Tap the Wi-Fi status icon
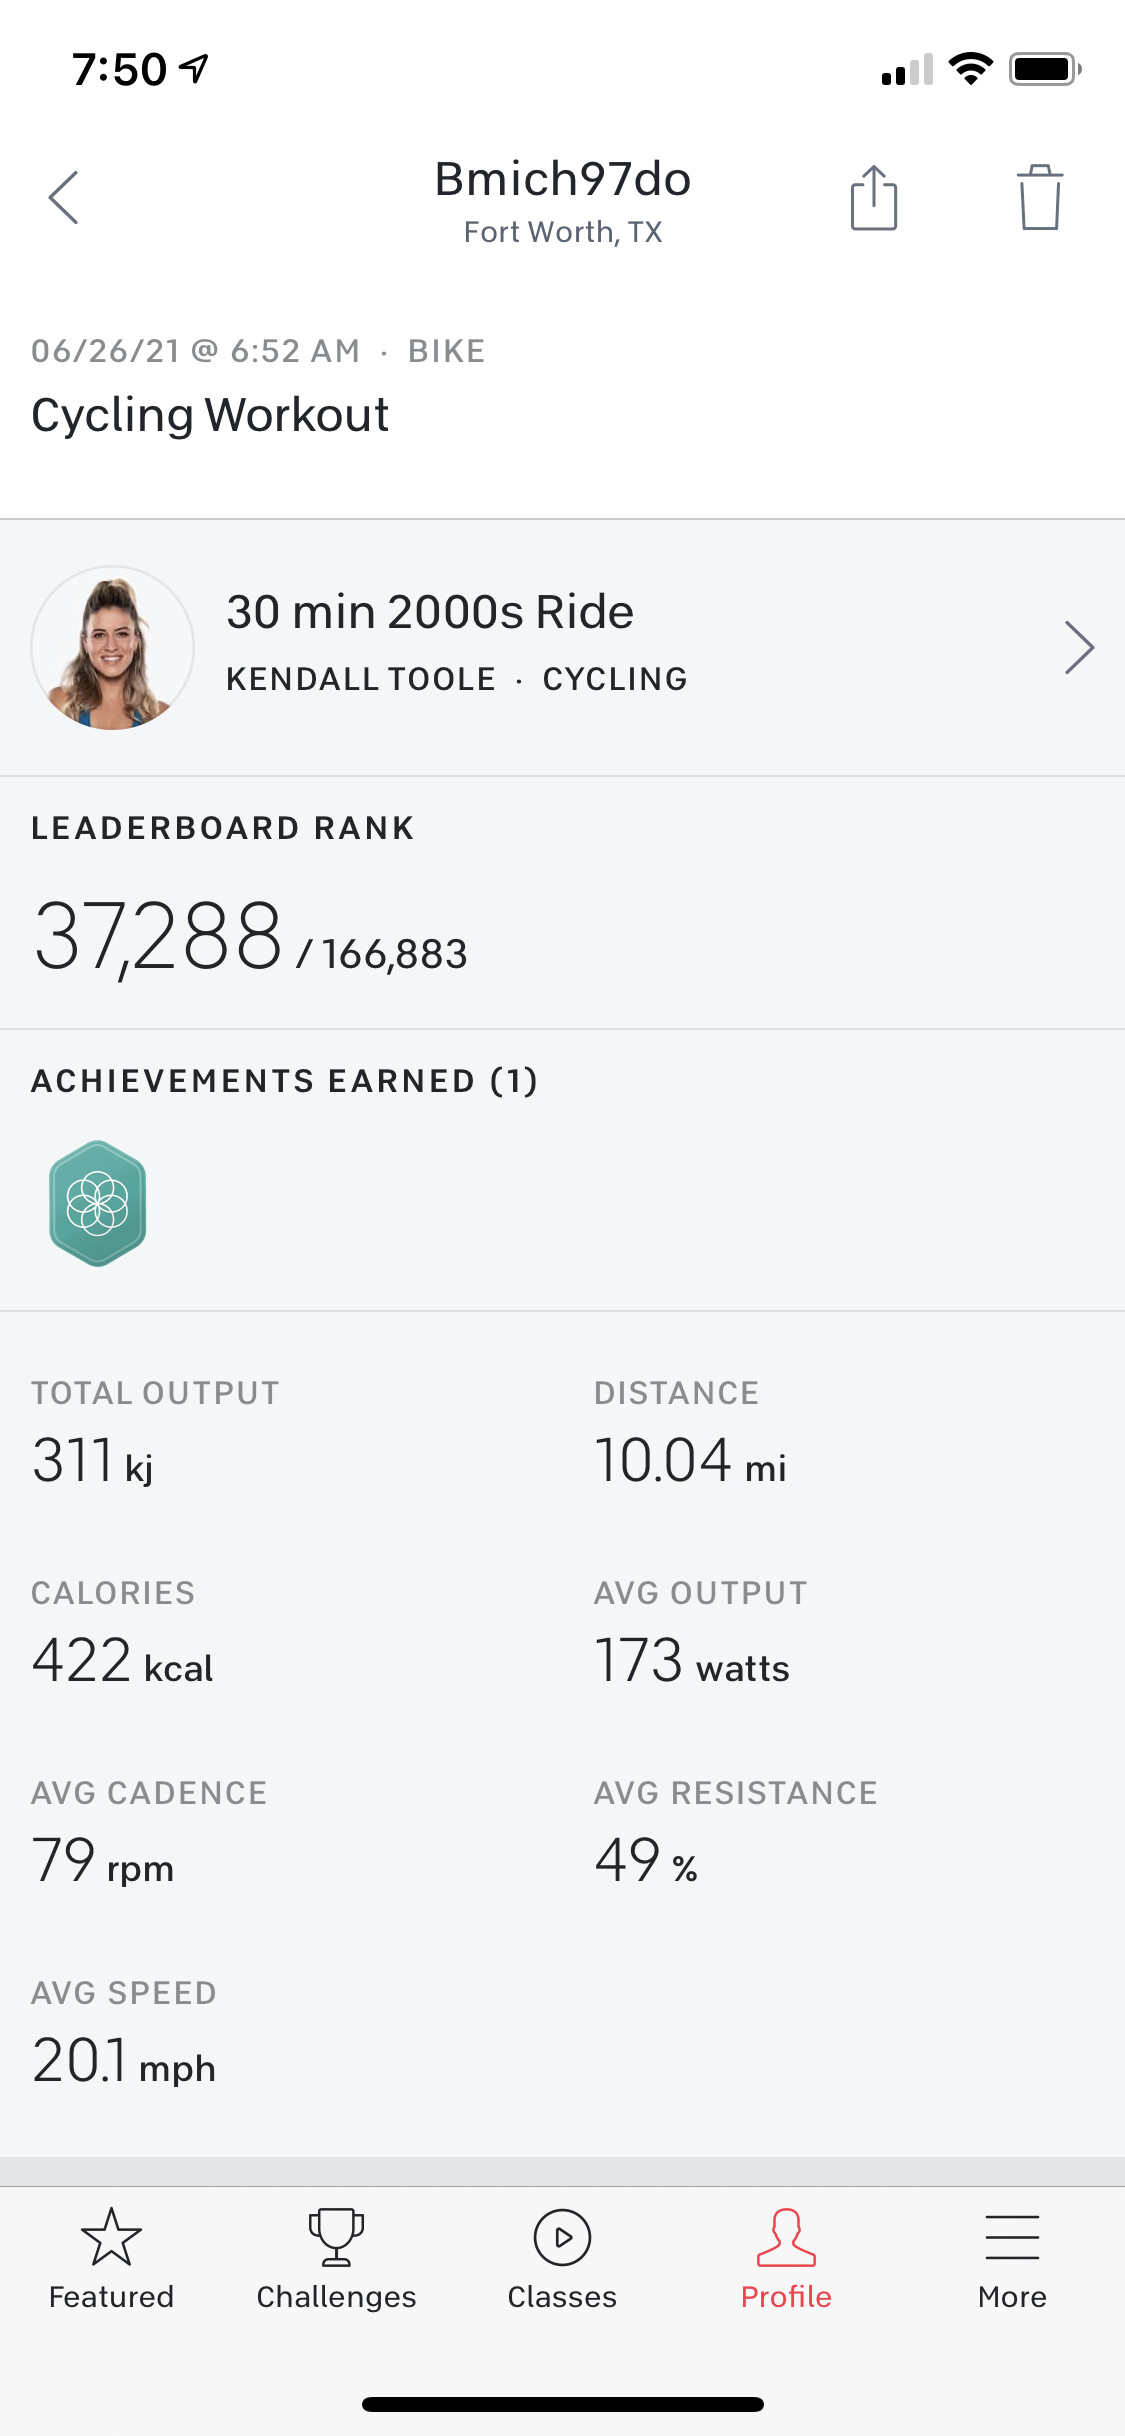The height and width of the screenshot is (2436, 1125). coord(969,69)
